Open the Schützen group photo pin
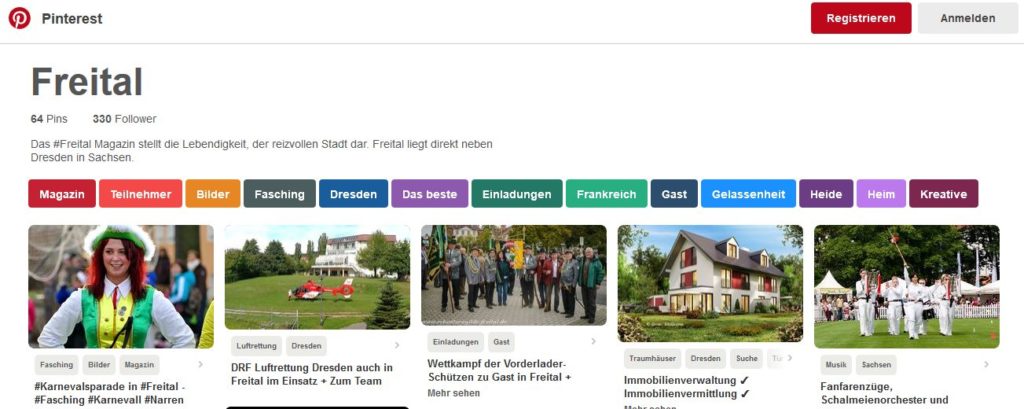1024x409 pixels. [514, 275]
